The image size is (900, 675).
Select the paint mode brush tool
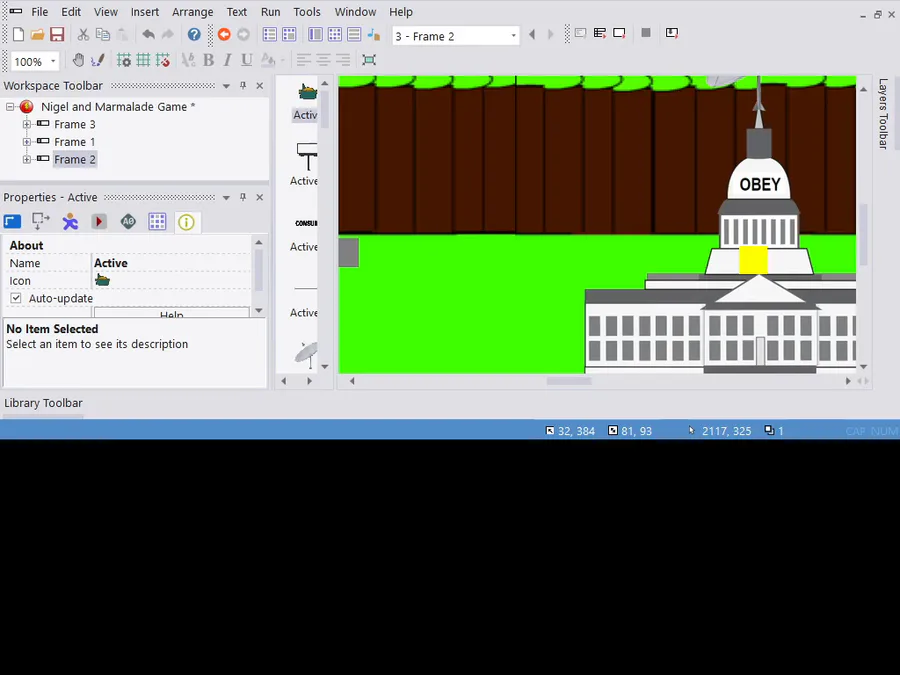pyautogui.click(x=98, y=60)
